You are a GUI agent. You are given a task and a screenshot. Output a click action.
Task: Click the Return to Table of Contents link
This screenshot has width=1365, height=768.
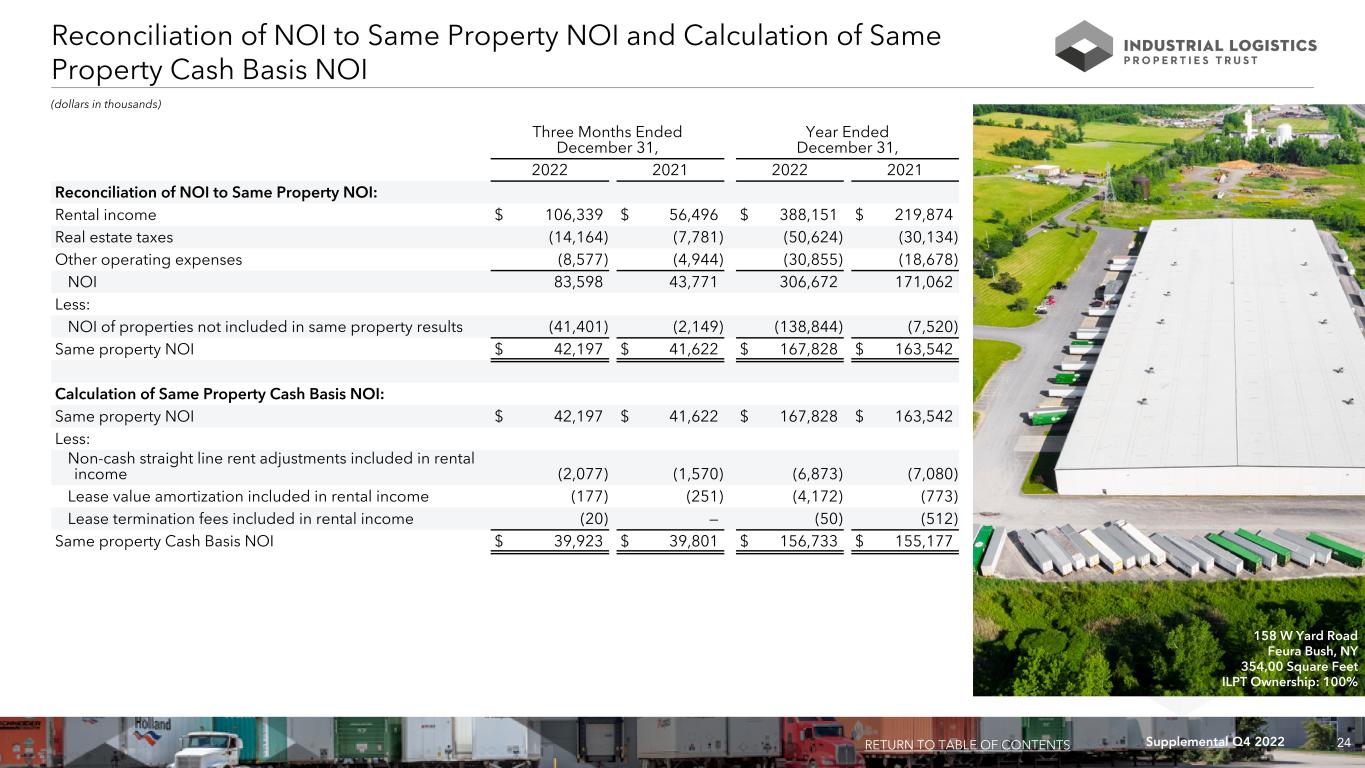(967, 745)
